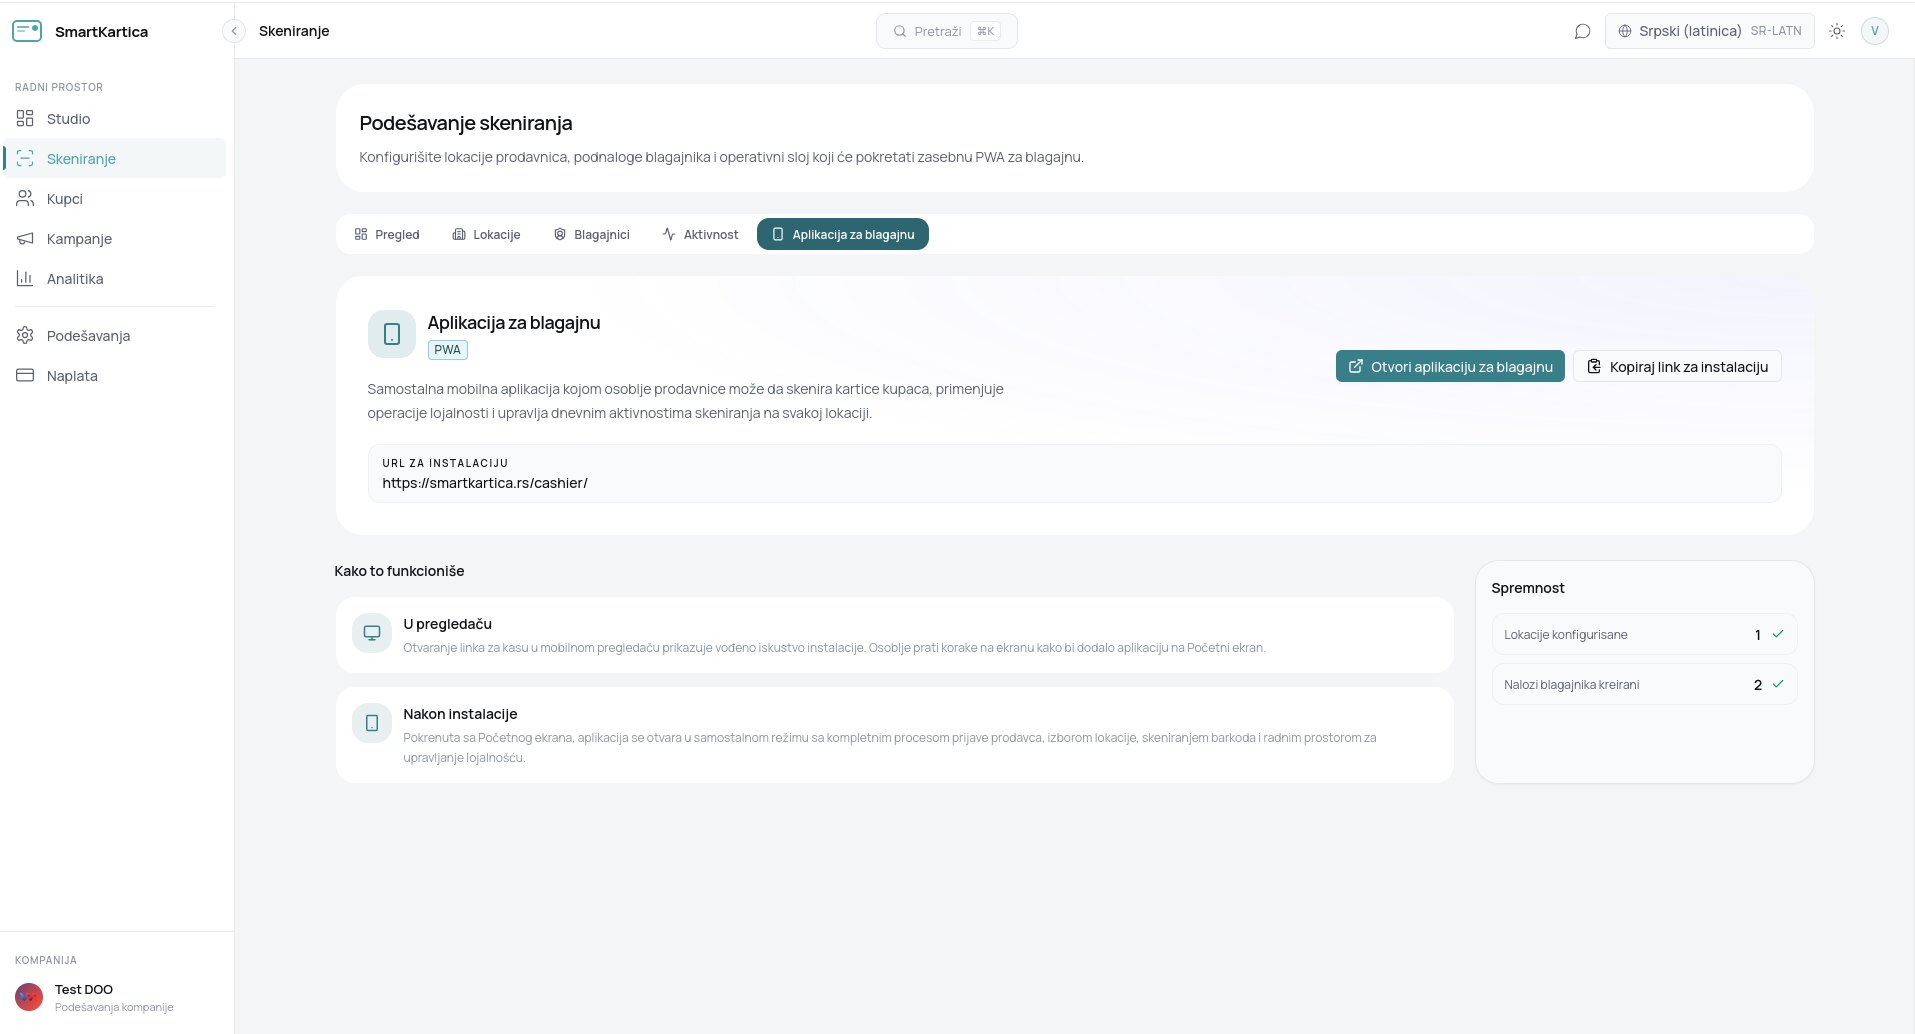Collapse the sidebar with chevron button
Screen dimensions: 1915x1034
pyautogui.click(x=233, y=31)
